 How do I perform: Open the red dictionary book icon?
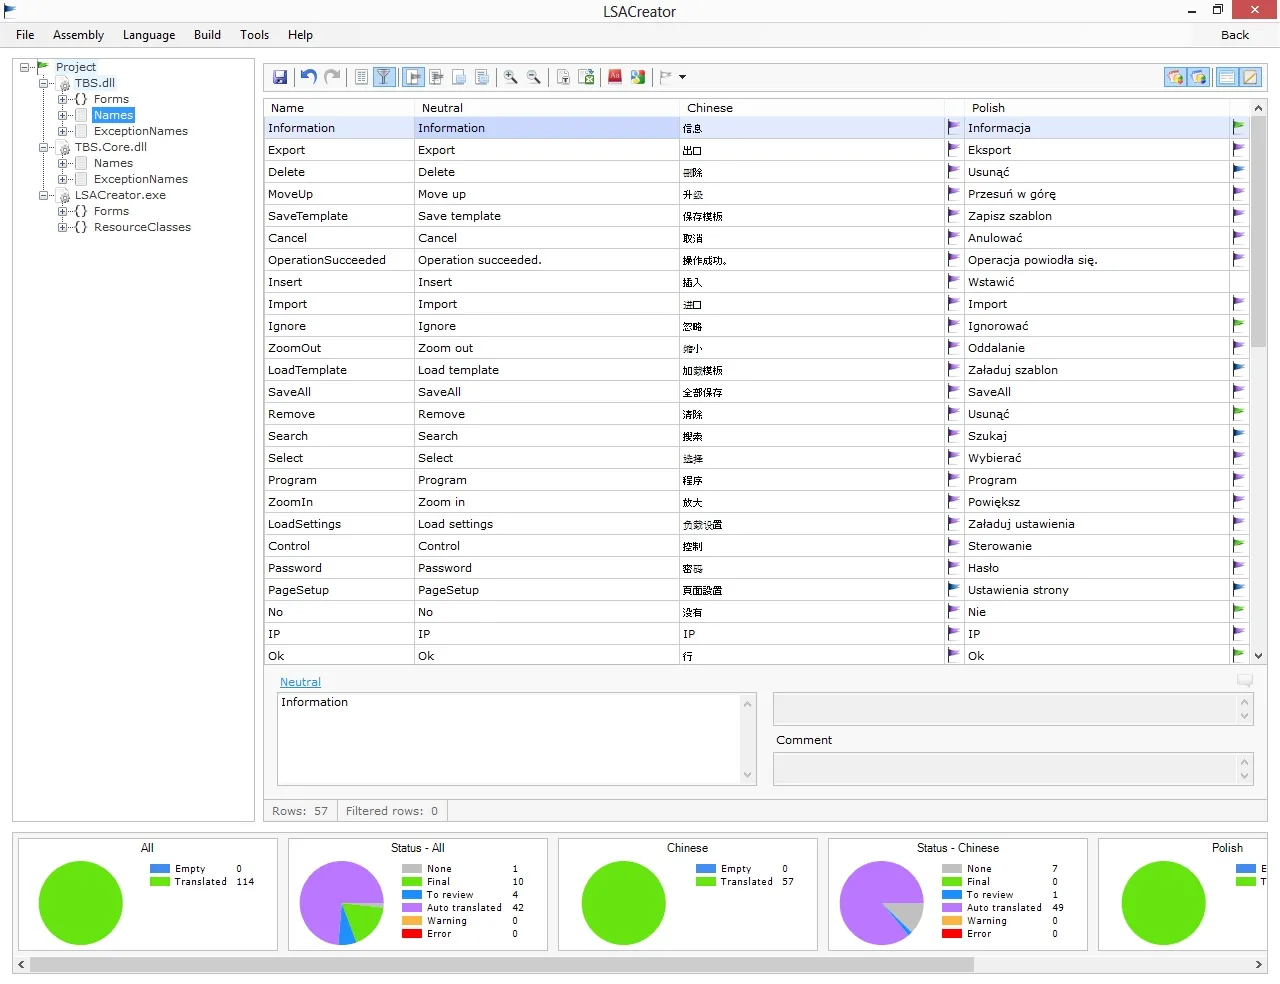pyautogui.click(x=615, y=77)
